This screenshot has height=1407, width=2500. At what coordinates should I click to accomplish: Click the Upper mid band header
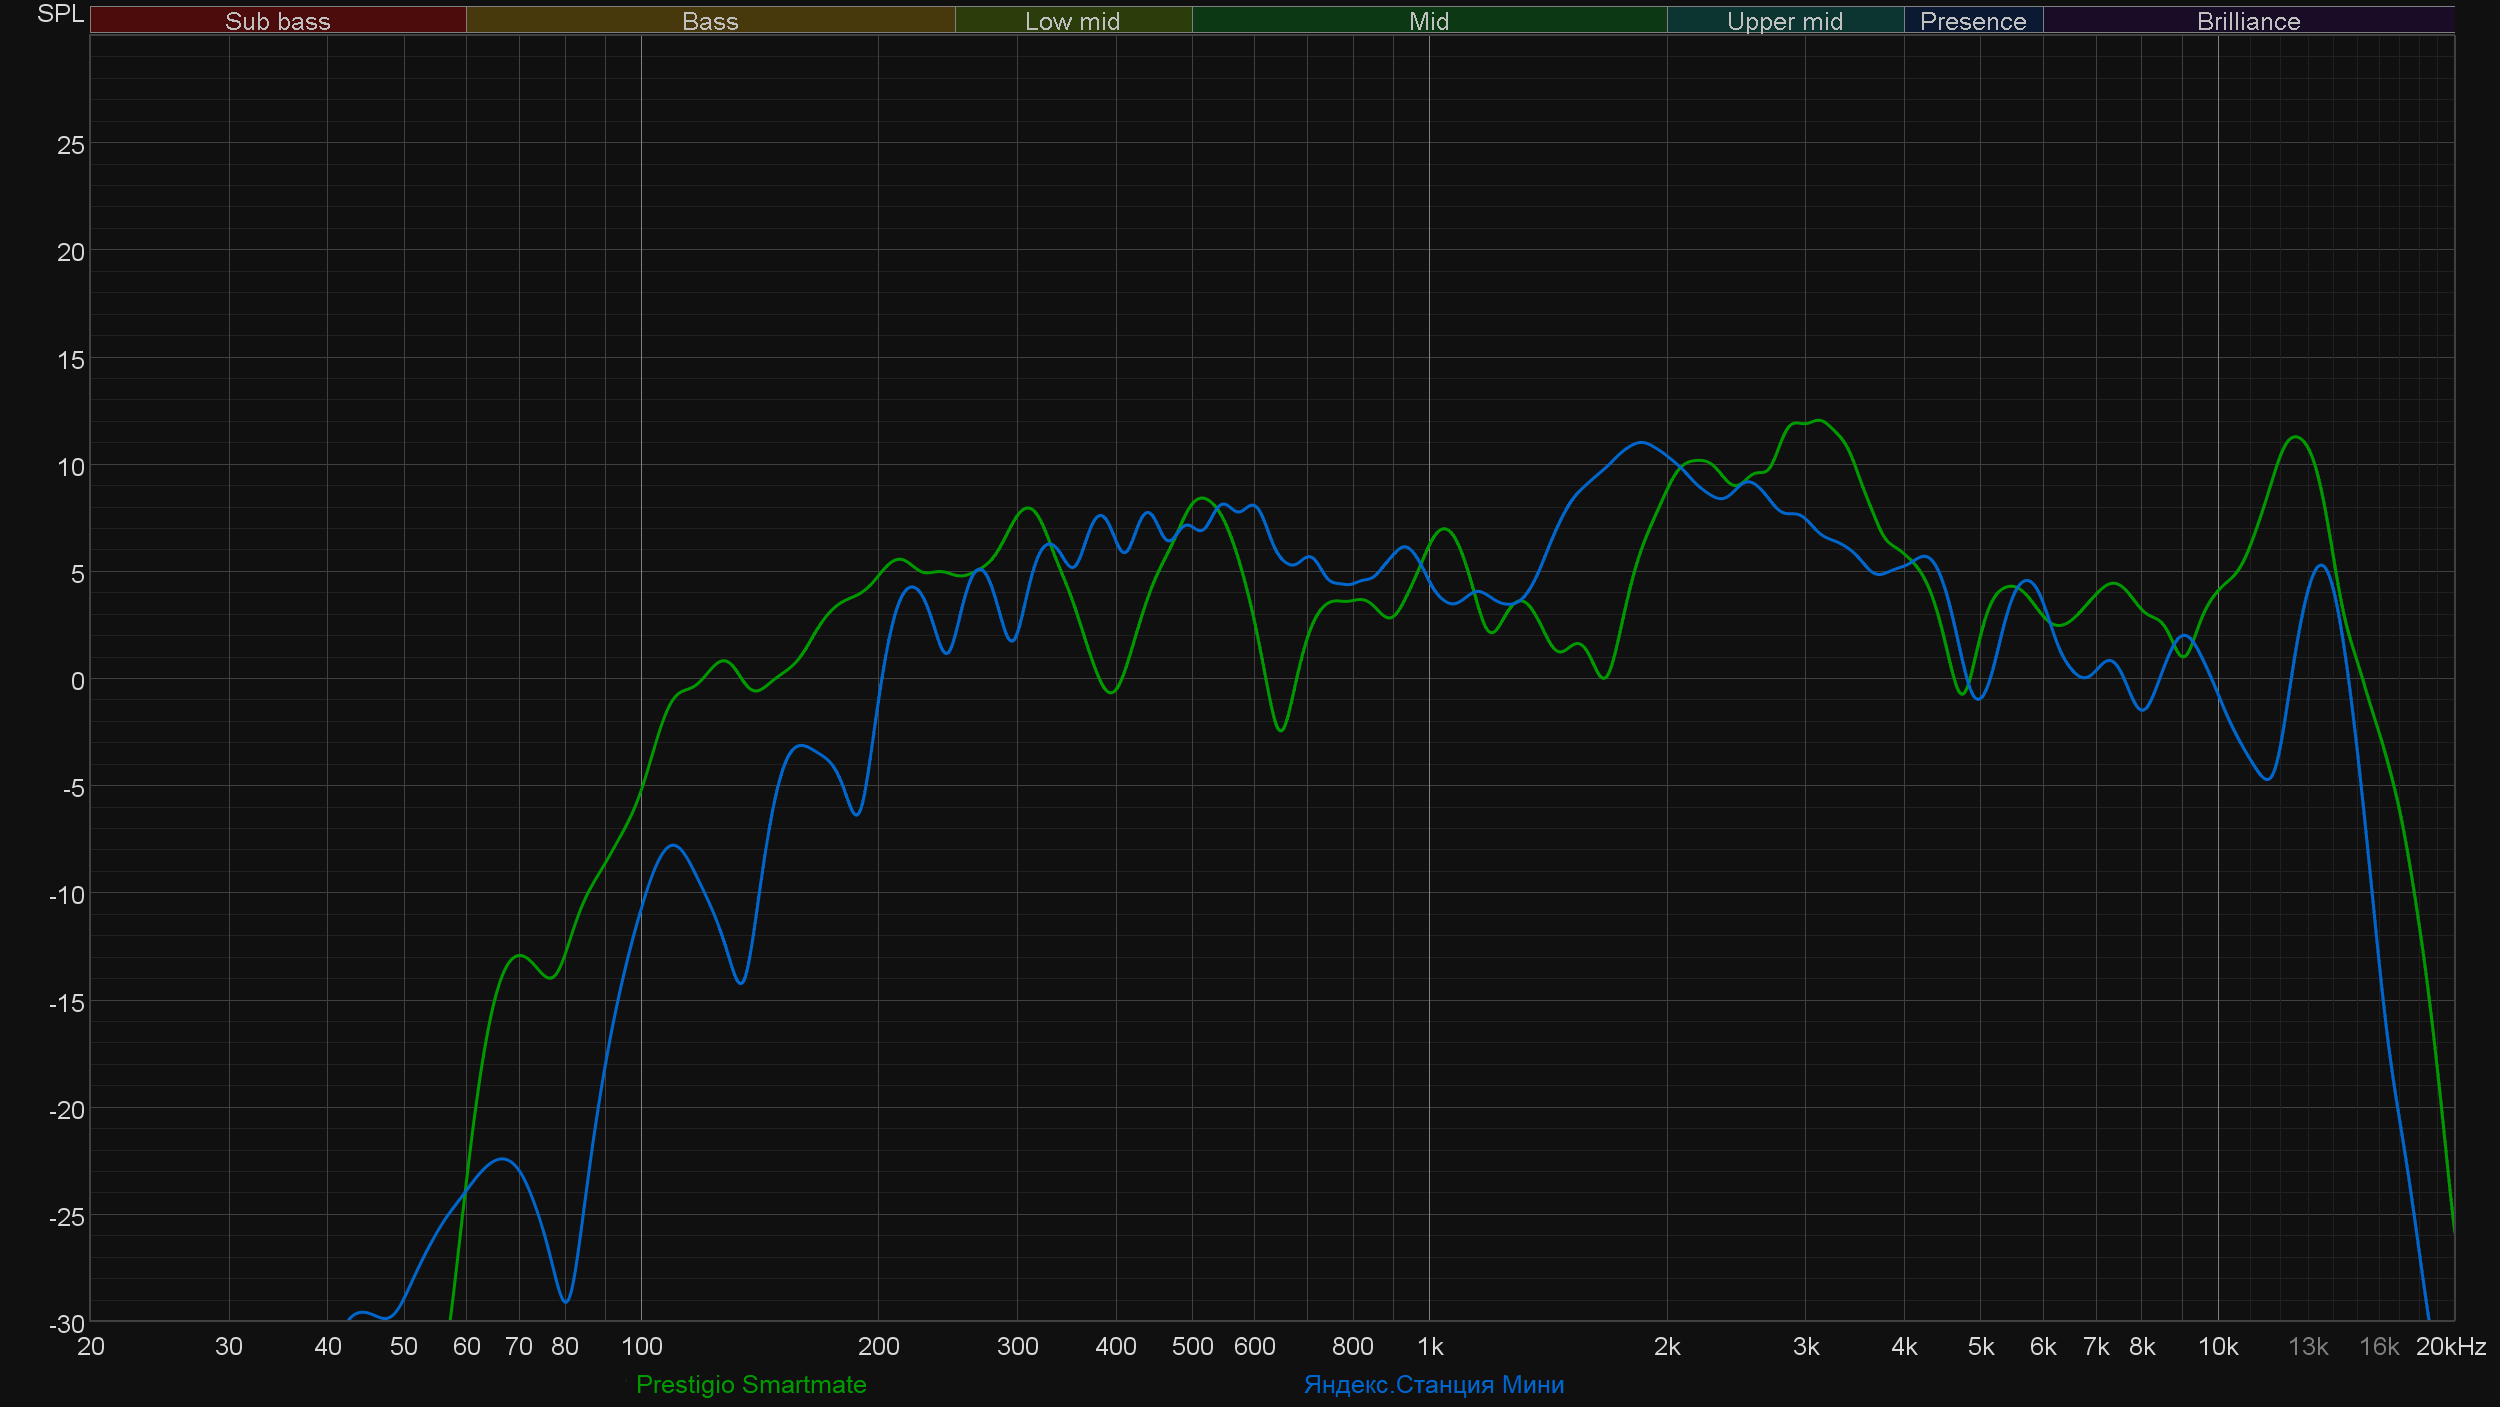1784,21
